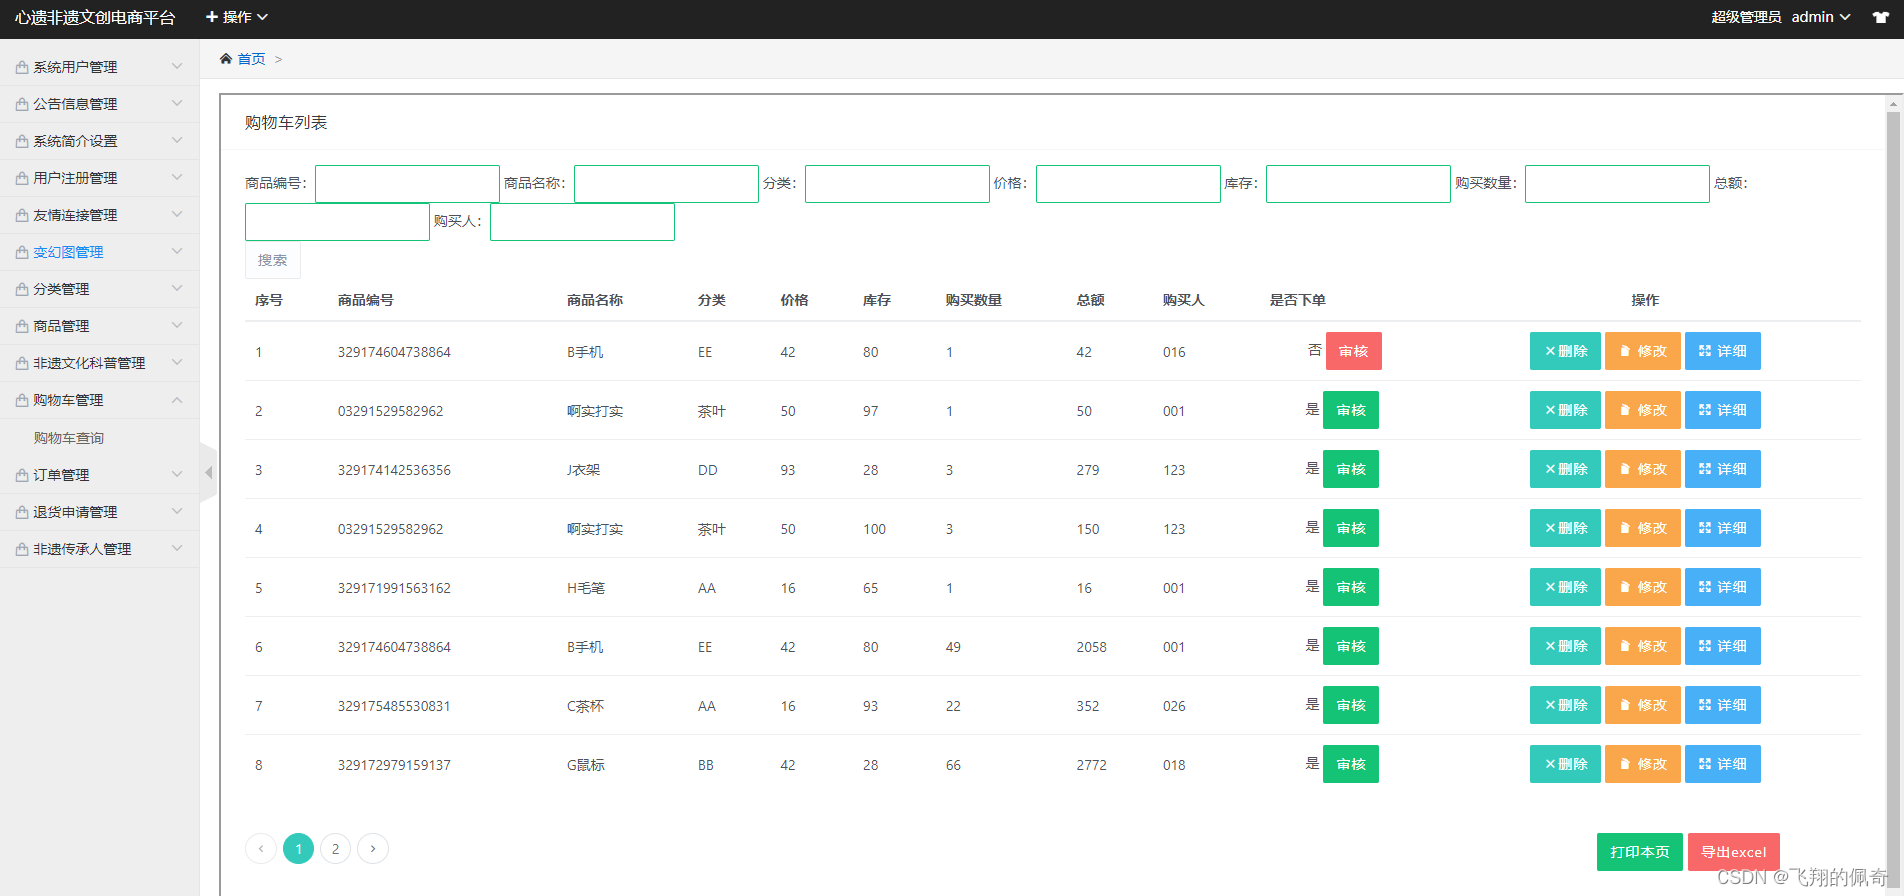1904x896 pixels.
Task: Click the bag icon beside 变幻图管理
Action: pyautogui.click(x=22, y=252)
